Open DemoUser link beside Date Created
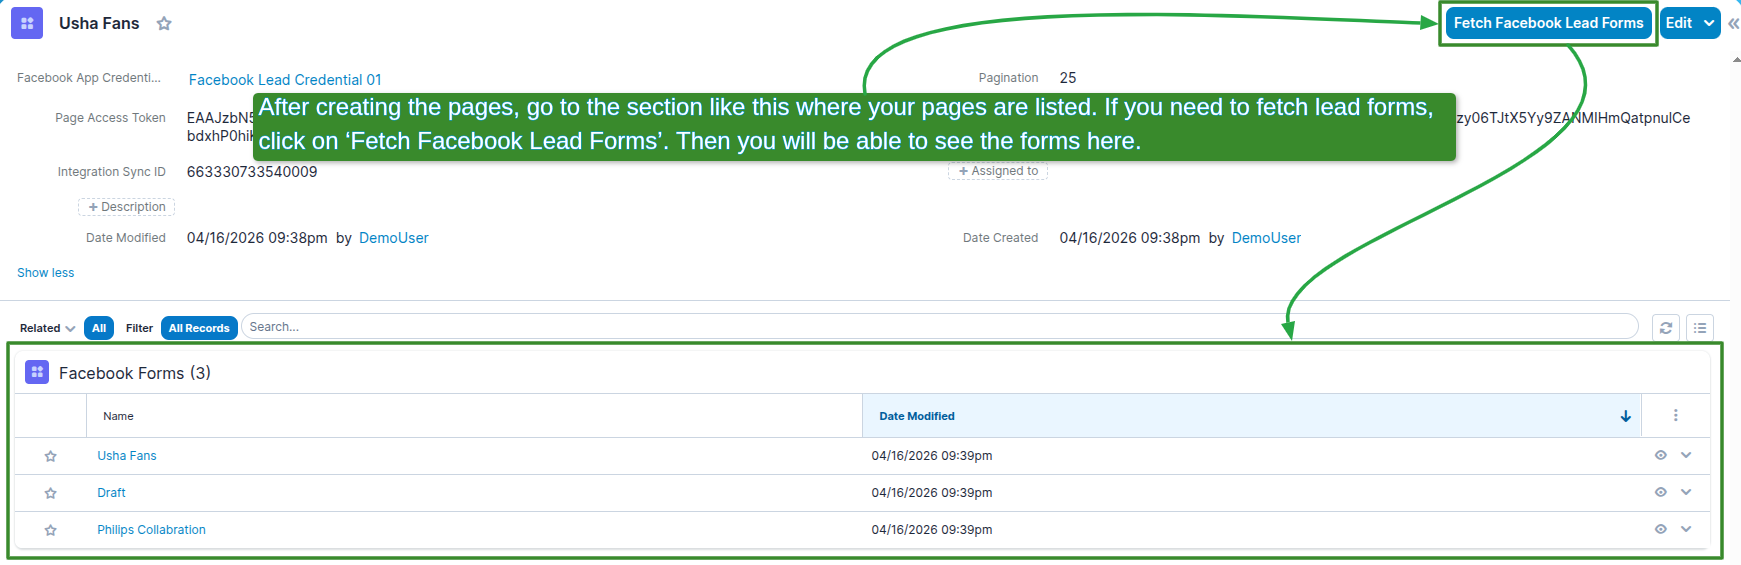1741x565 pixels. click(1266, 238)
